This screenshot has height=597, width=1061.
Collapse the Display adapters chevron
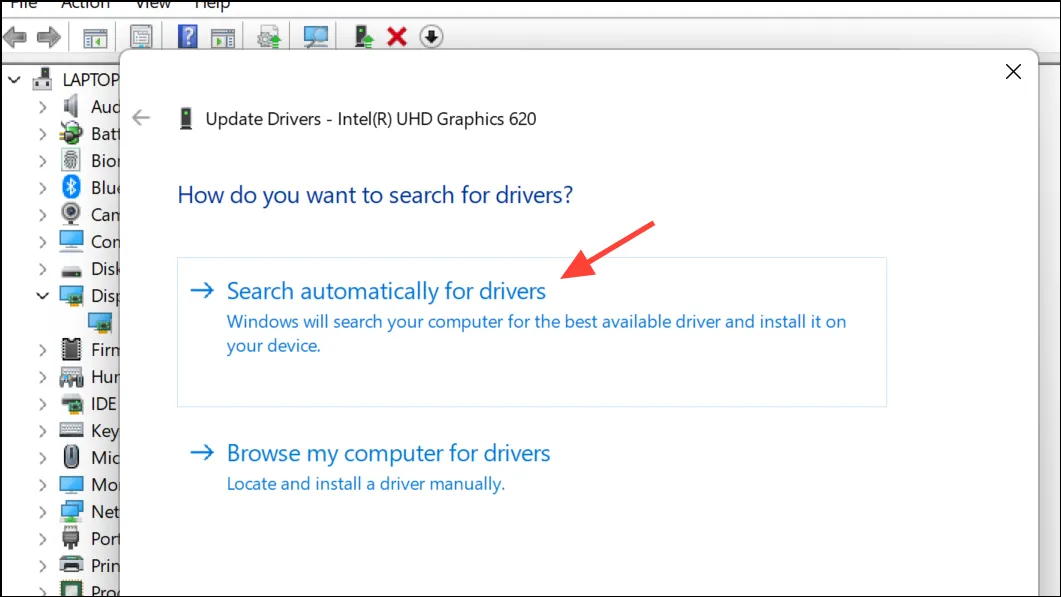tap(42, 296)
